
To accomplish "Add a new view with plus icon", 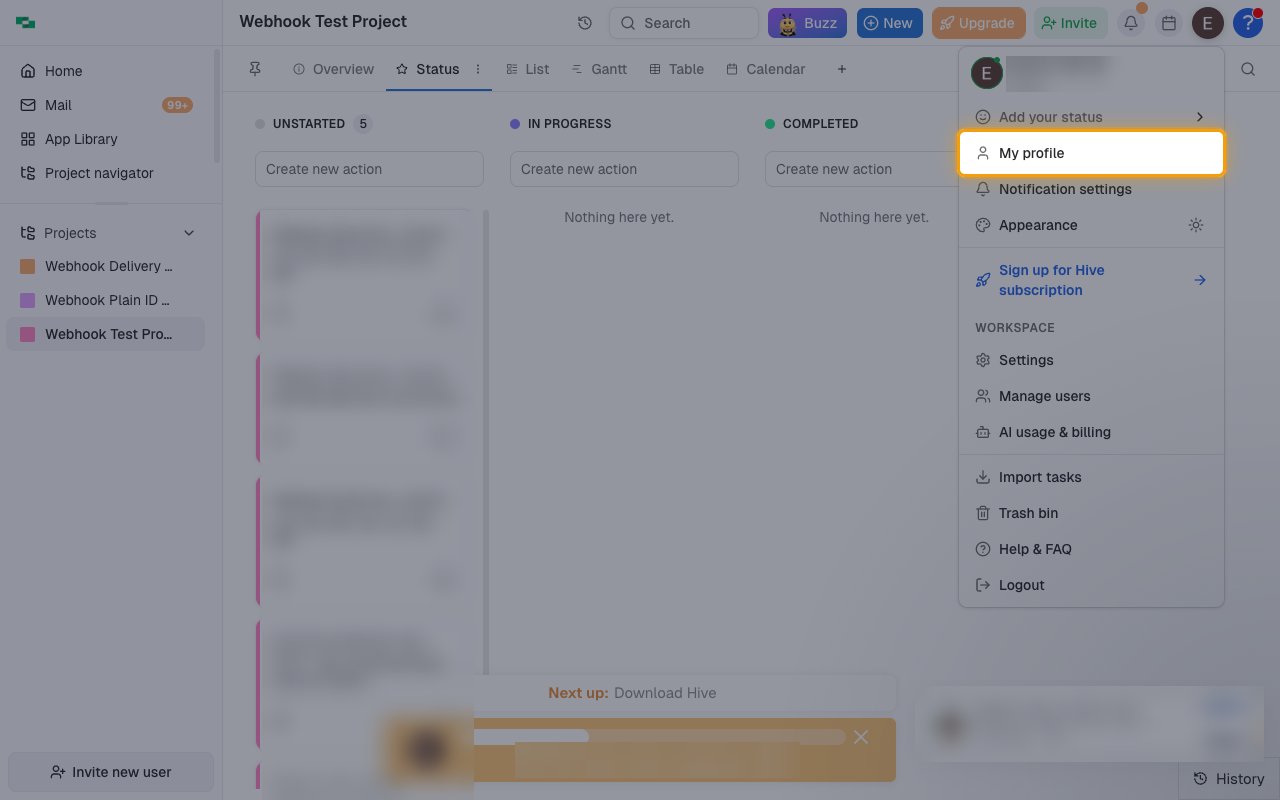I will coord(842,69).
